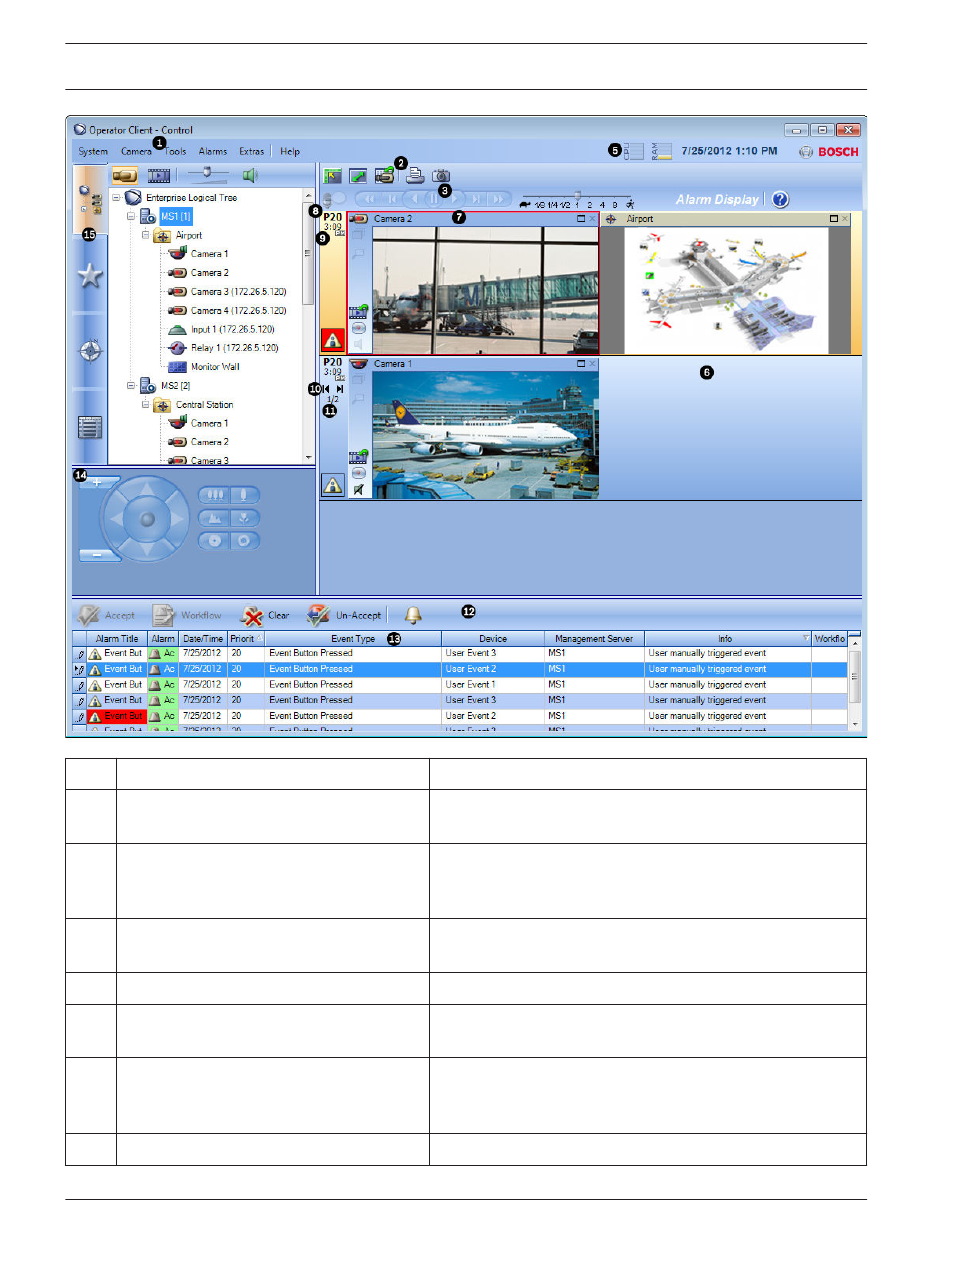The height and width of the screenshot is (1273, 954).
Task: Click the Accept alarm button
Action: 107,615
